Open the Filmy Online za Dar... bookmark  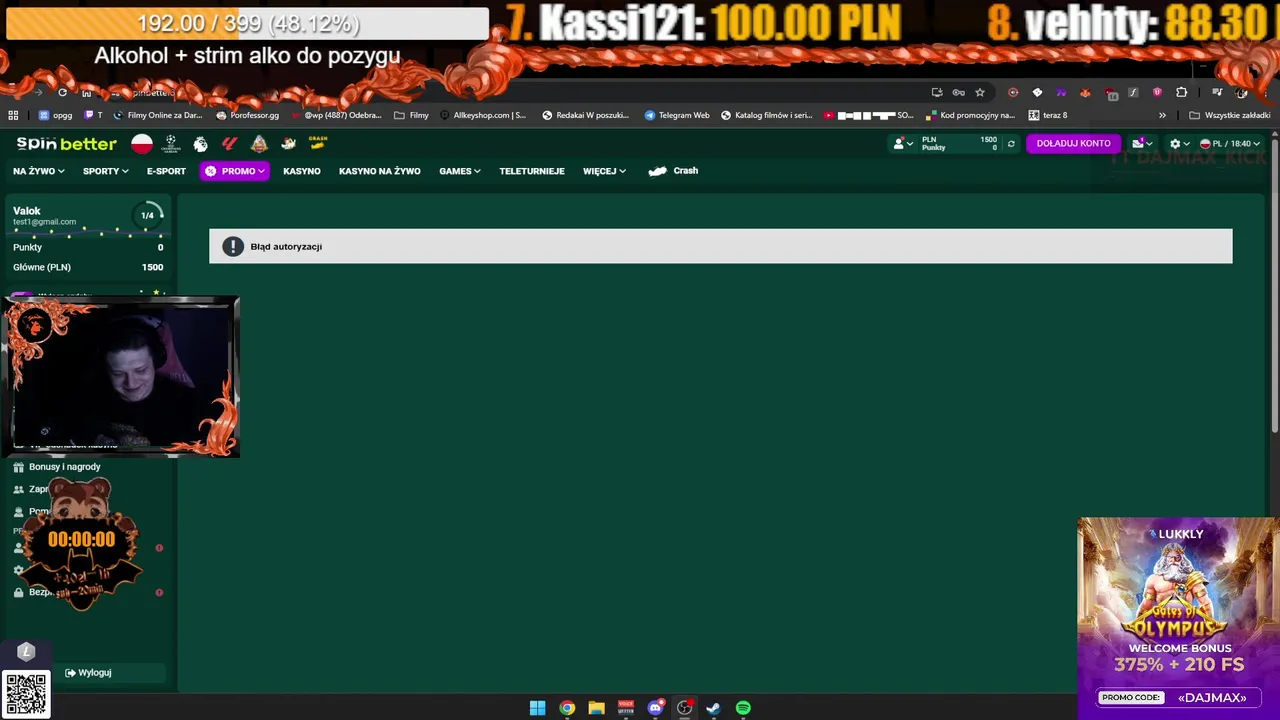coord(157,115)
